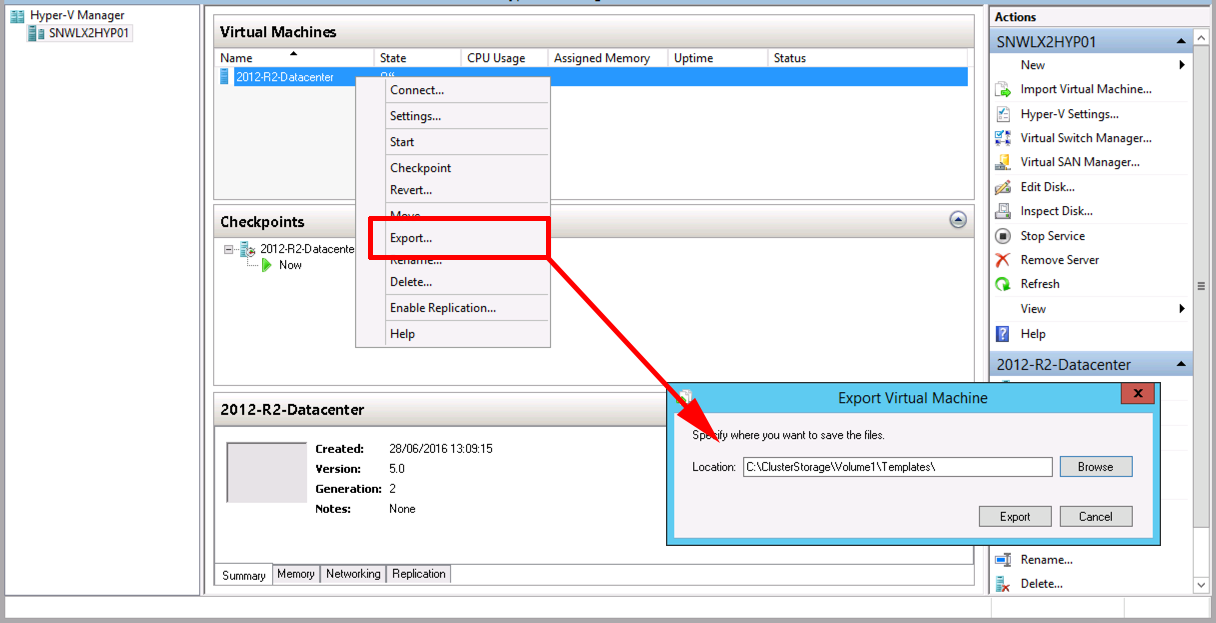Click the Version value 5.0
The width and height of the screenshot is (1216, 623).
tap(397, 469)
